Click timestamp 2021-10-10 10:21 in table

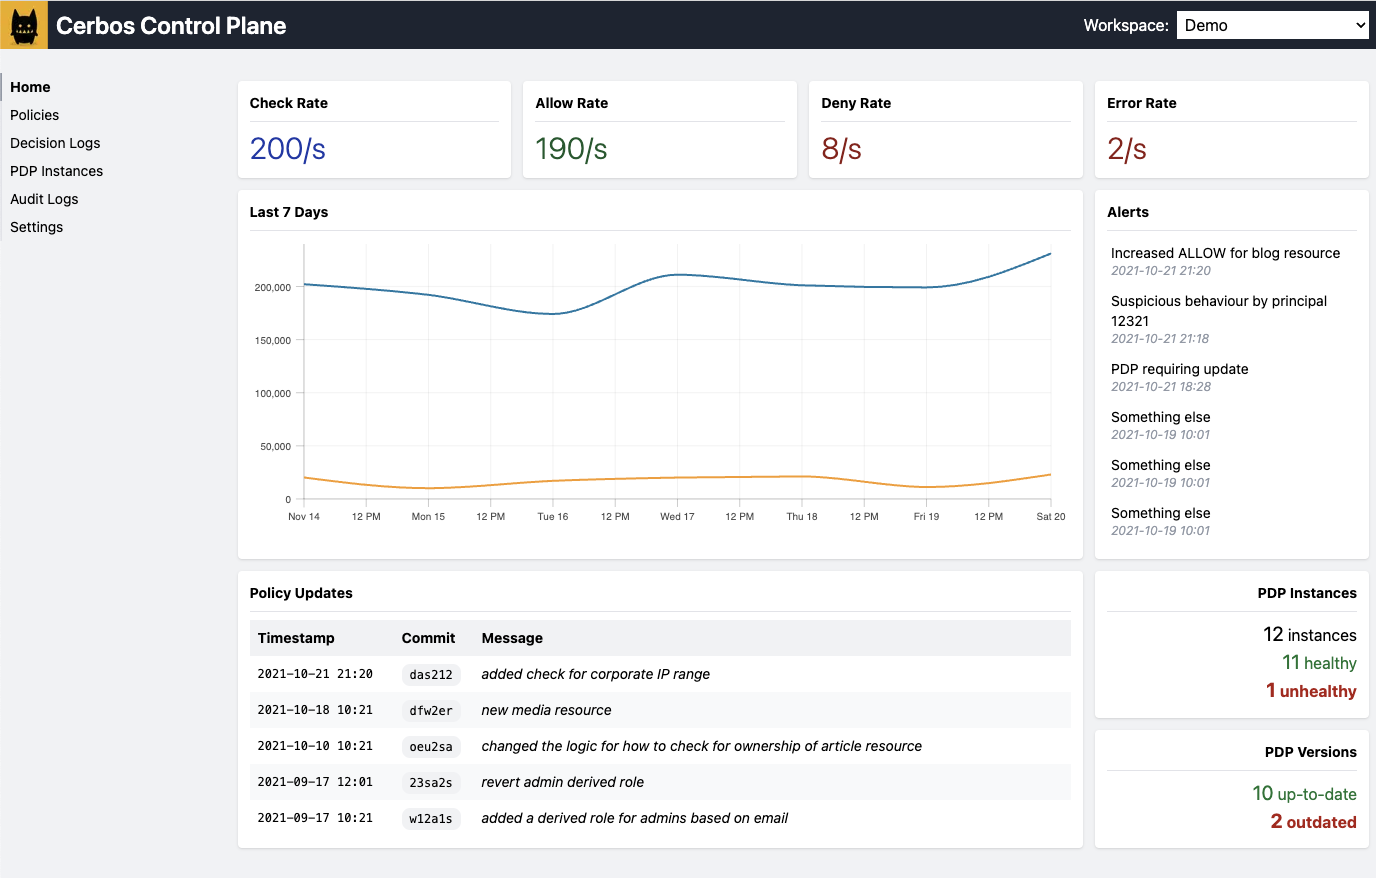coord(315,746)
